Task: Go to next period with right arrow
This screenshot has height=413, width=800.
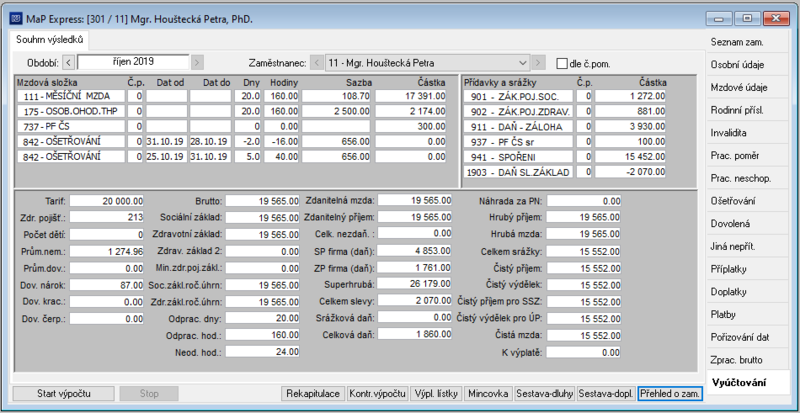Action: (x=197, y=63)
